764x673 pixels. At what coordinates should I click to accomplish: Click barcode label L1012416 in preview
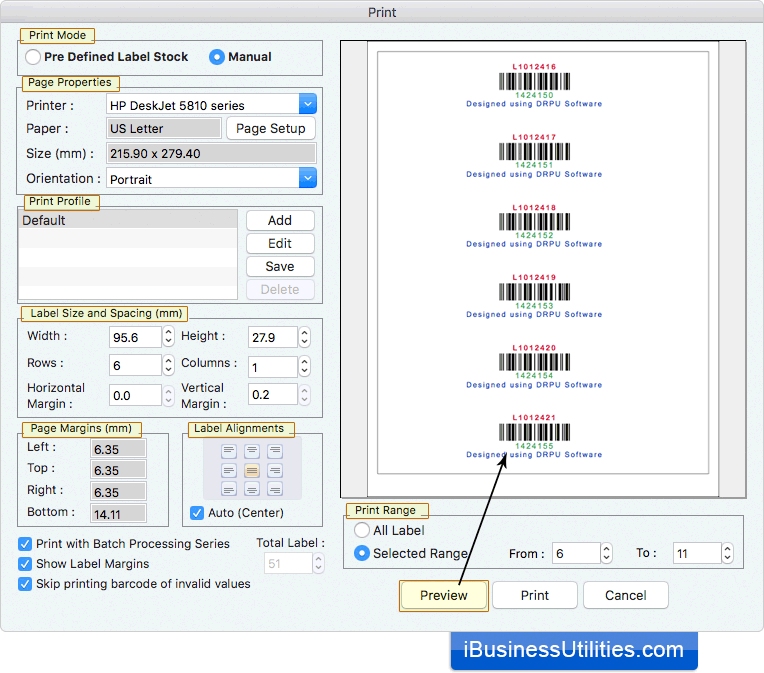click(534, 85)
